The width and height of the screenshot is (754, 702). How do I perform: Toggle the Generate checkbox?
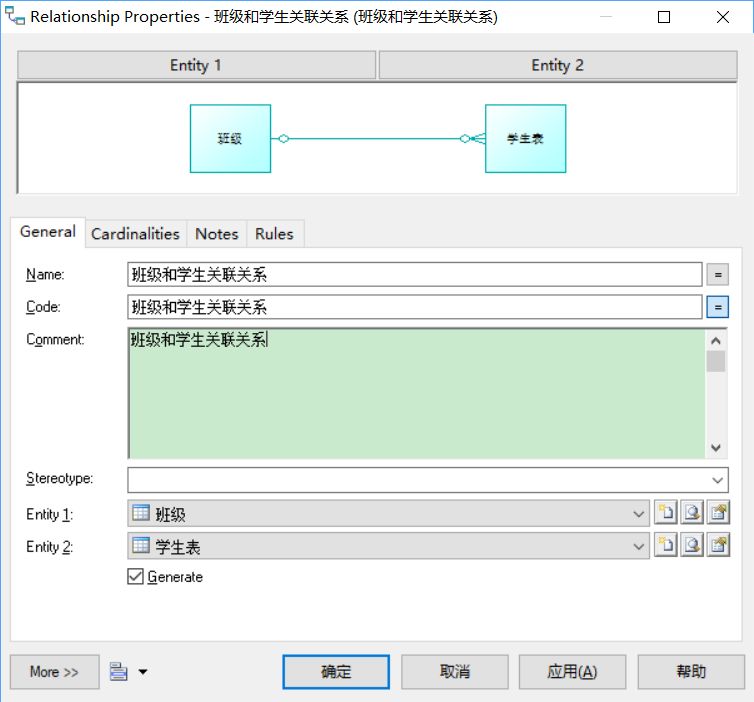[x=135, y=576]
